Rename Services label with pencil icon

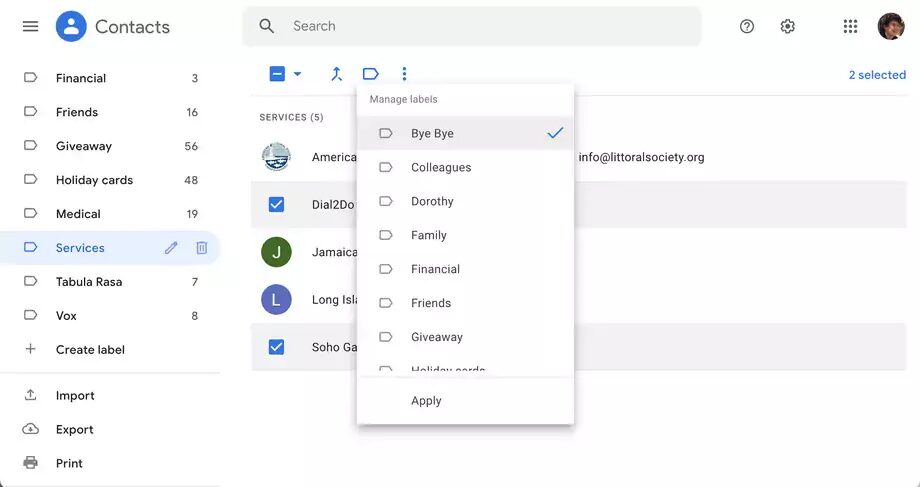pos(171,248)
